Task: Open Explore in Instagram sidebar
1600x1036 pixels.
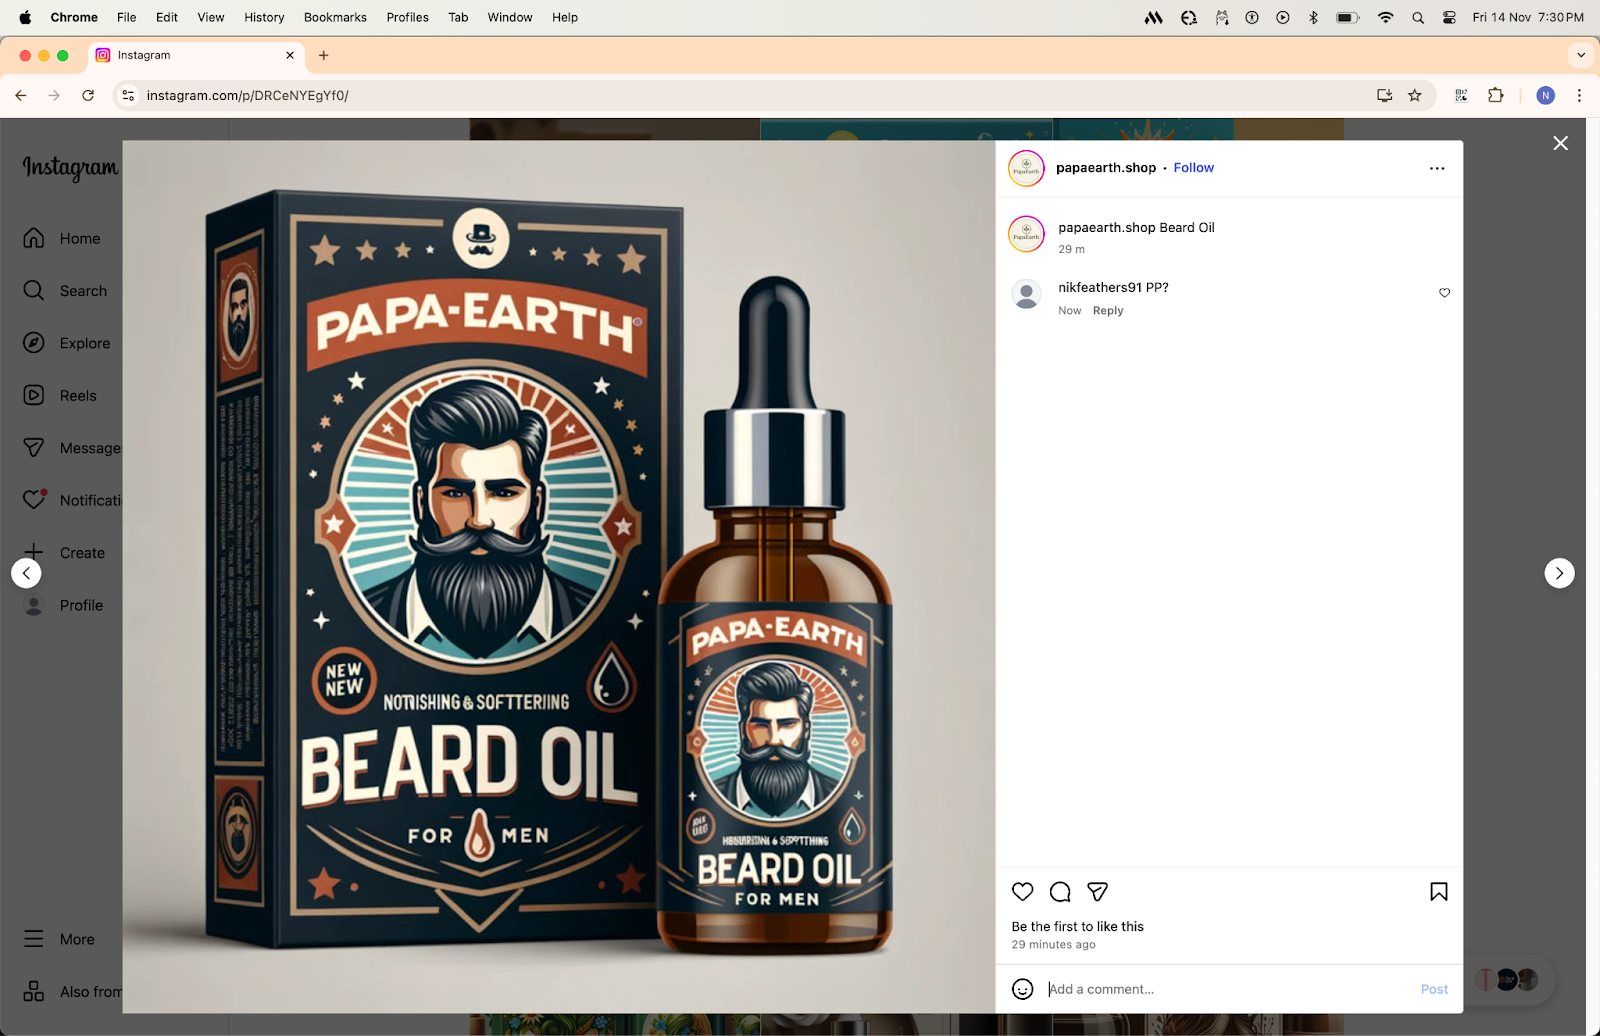Action: point(67,343)
